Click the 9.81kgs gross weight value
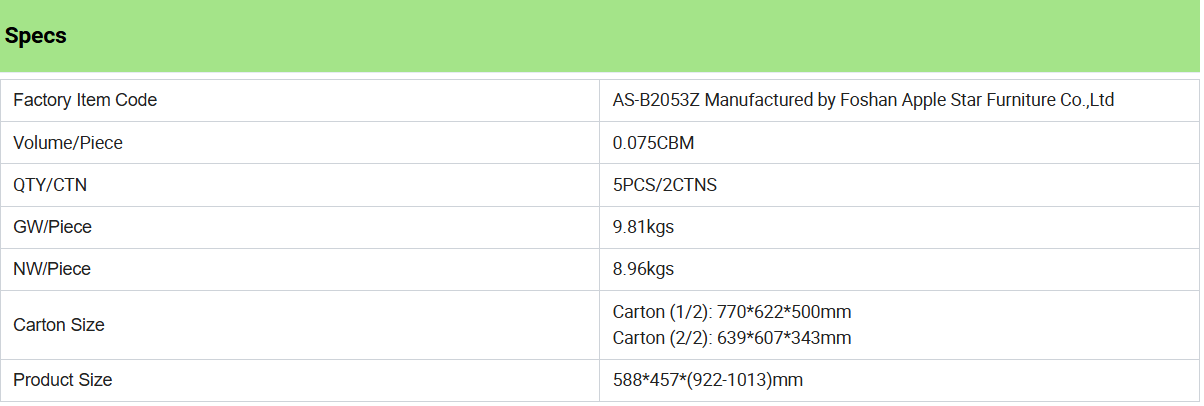 point(643,227)
